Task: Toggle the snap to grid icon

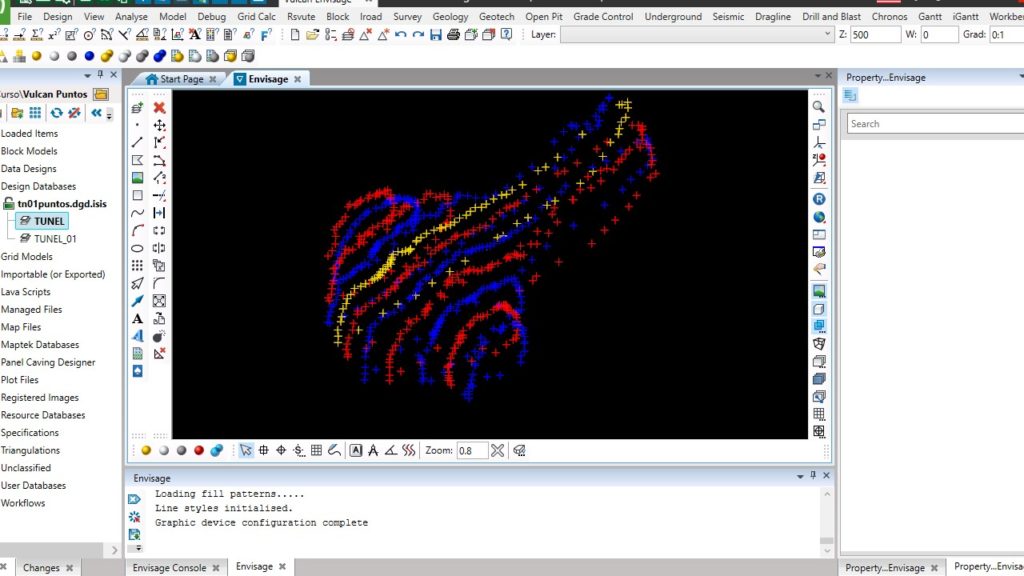Action: tap(316, 451)
